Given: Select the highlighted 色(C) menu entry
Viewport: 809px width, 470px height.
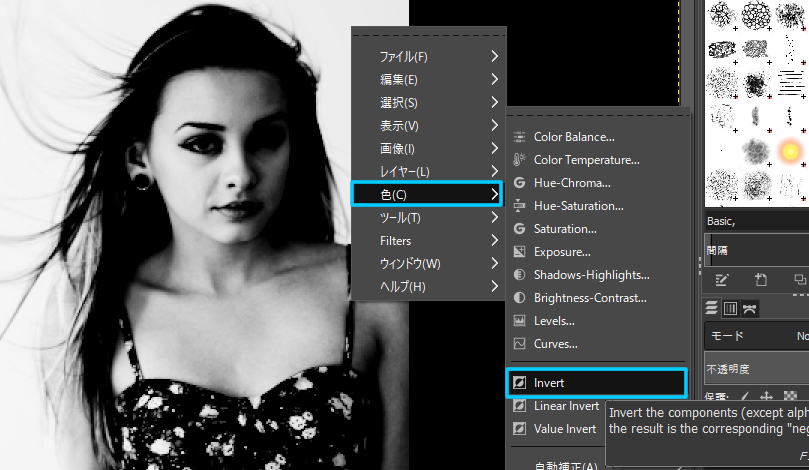Looking at the screenshot, I should click(427, 194).
